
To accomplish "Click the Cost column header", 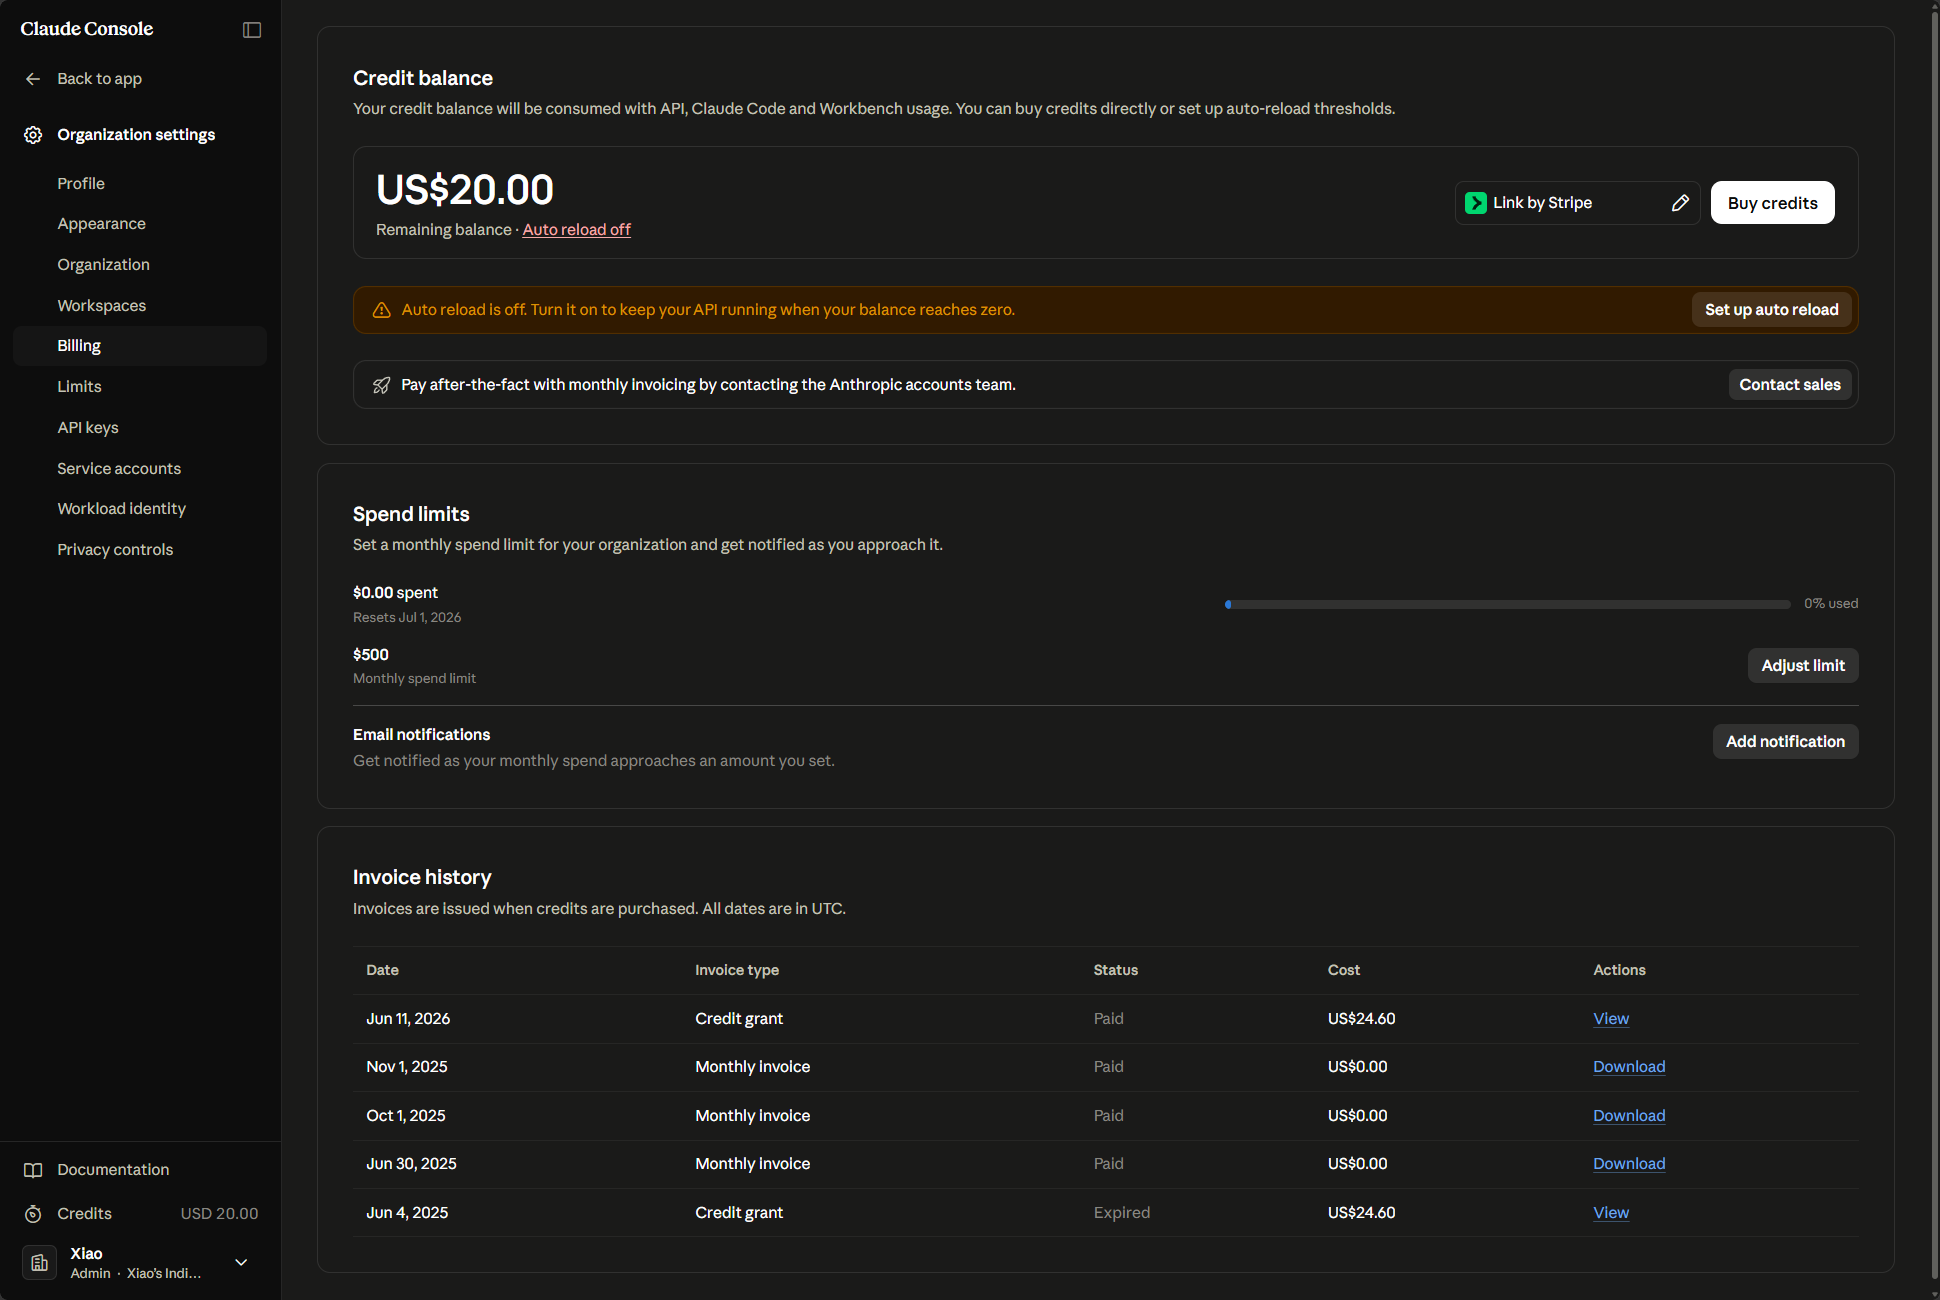I will (x=1344, y=970).
